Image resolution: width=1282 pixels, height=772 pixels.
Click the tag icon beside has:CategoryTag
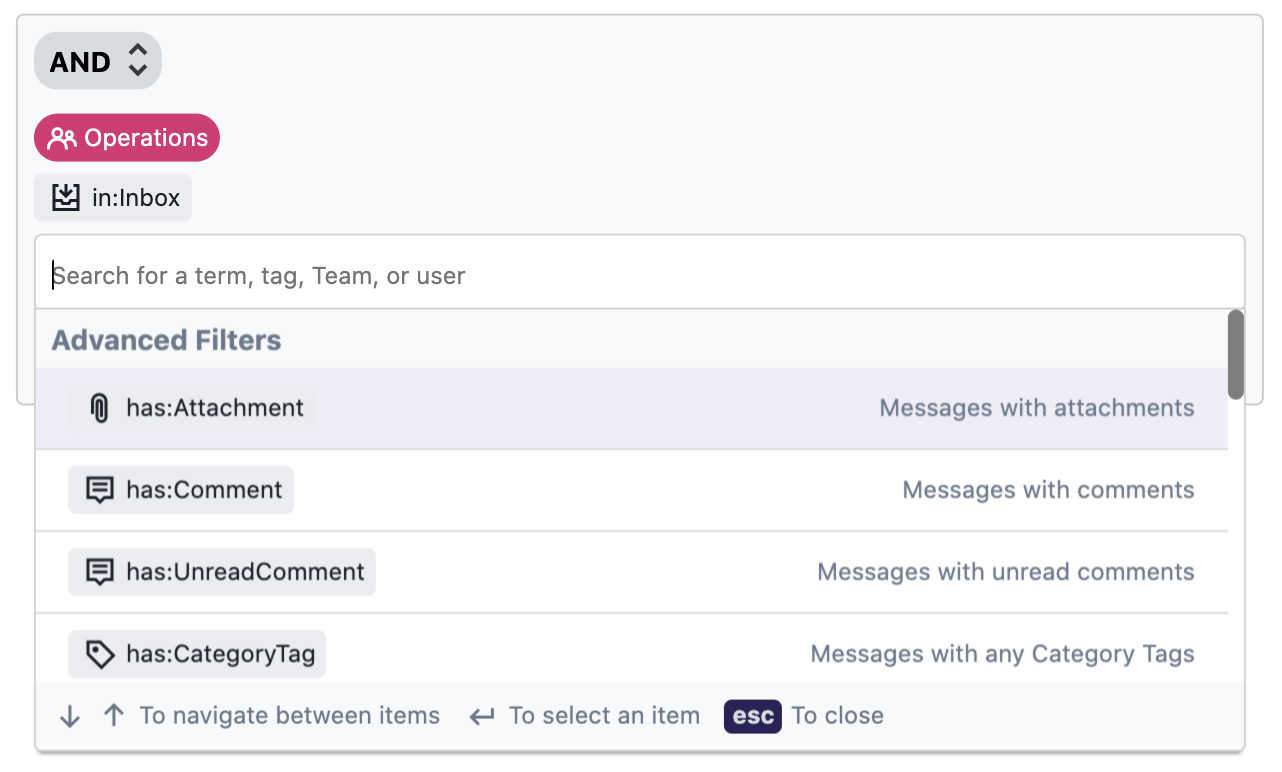[x=99, y=655]
